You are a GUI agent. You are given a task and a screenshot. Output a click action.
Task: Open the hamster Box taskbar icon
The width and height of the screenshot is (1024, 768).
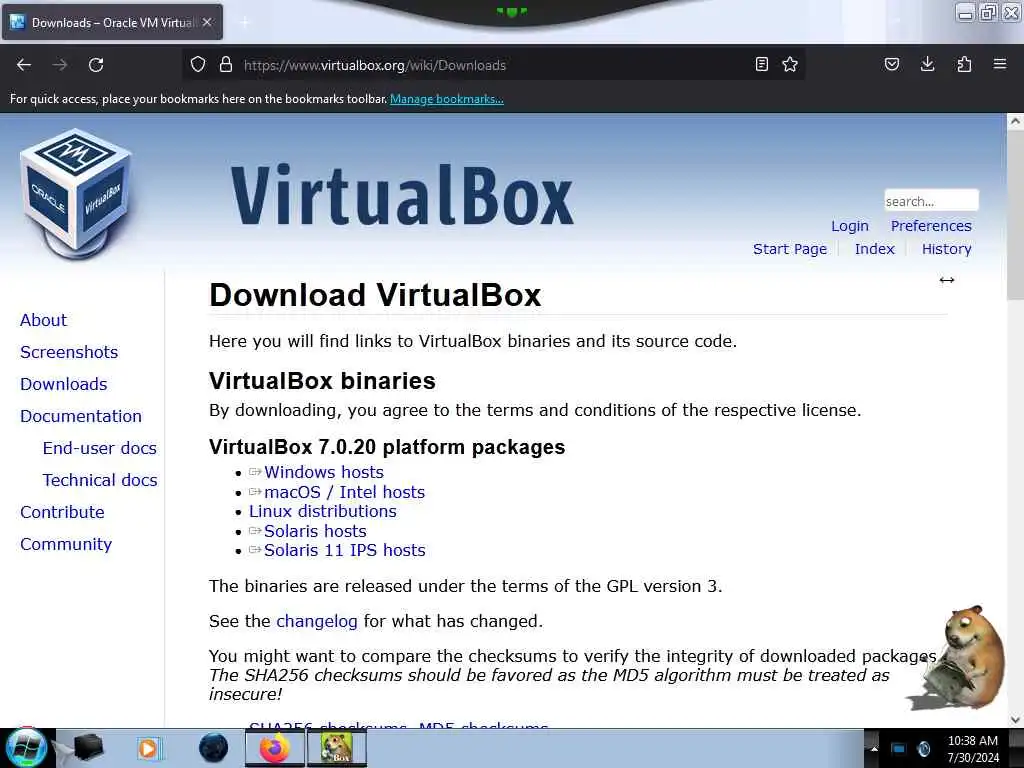tap(336, 748)
